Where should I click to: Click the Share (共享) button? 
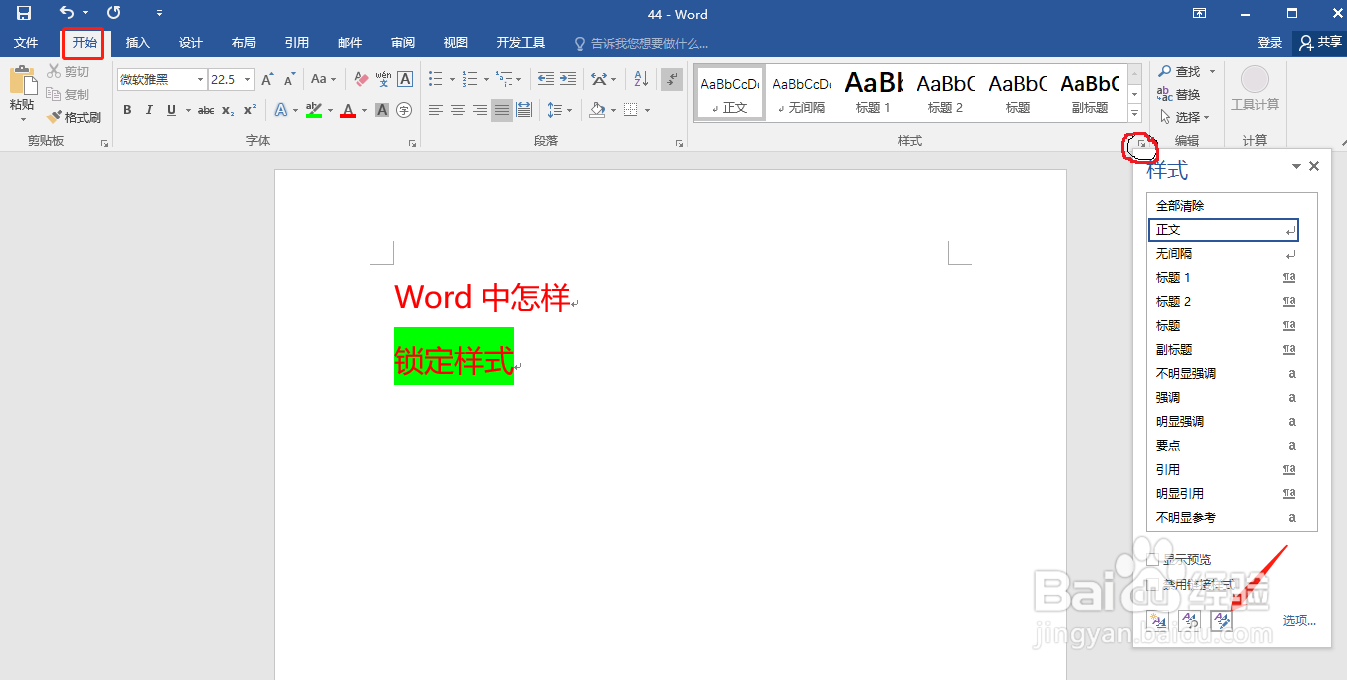pos(1320,43)
